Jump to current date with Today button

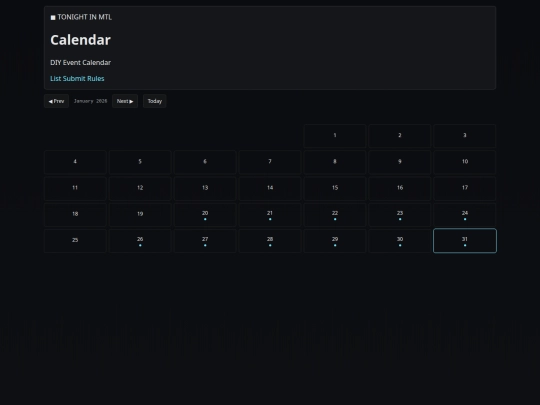(x=155, y=101)
